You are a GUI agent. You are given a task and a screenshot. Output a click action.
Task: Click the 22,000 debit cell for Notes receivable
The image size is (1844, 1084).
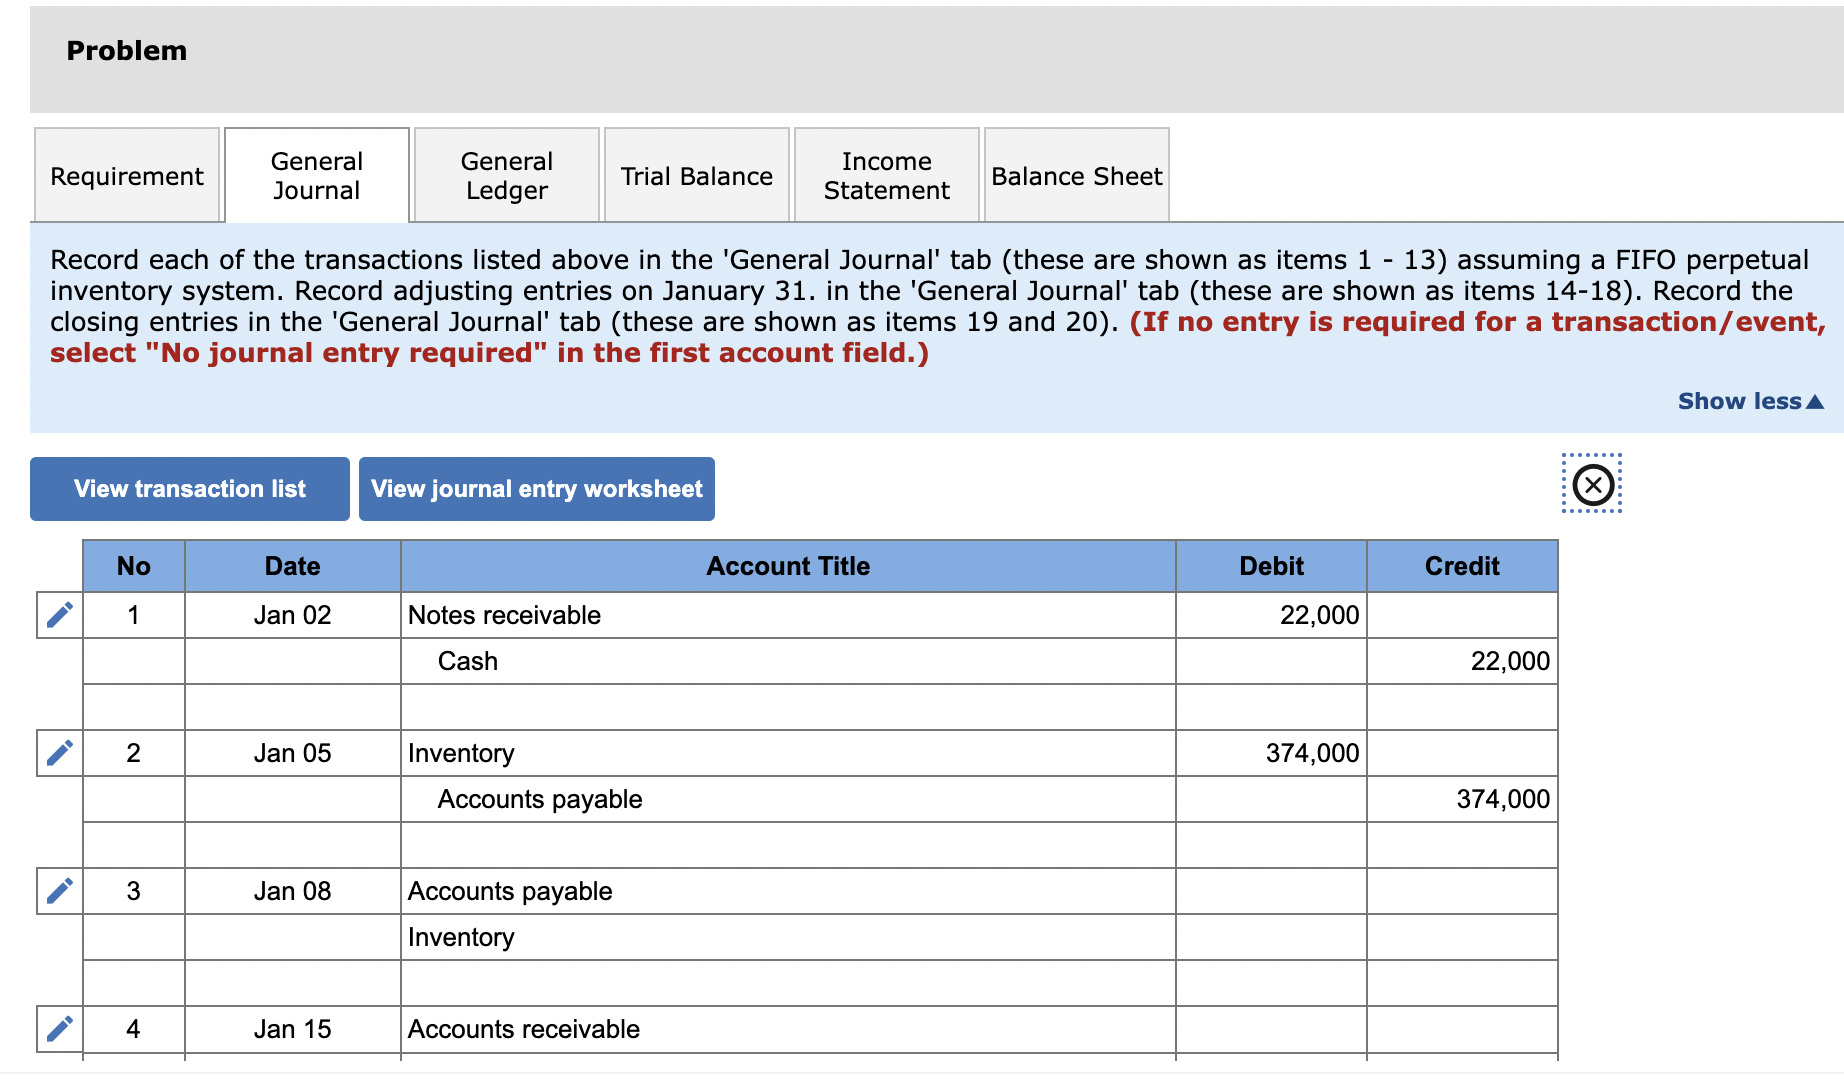tap(1270, 615)
